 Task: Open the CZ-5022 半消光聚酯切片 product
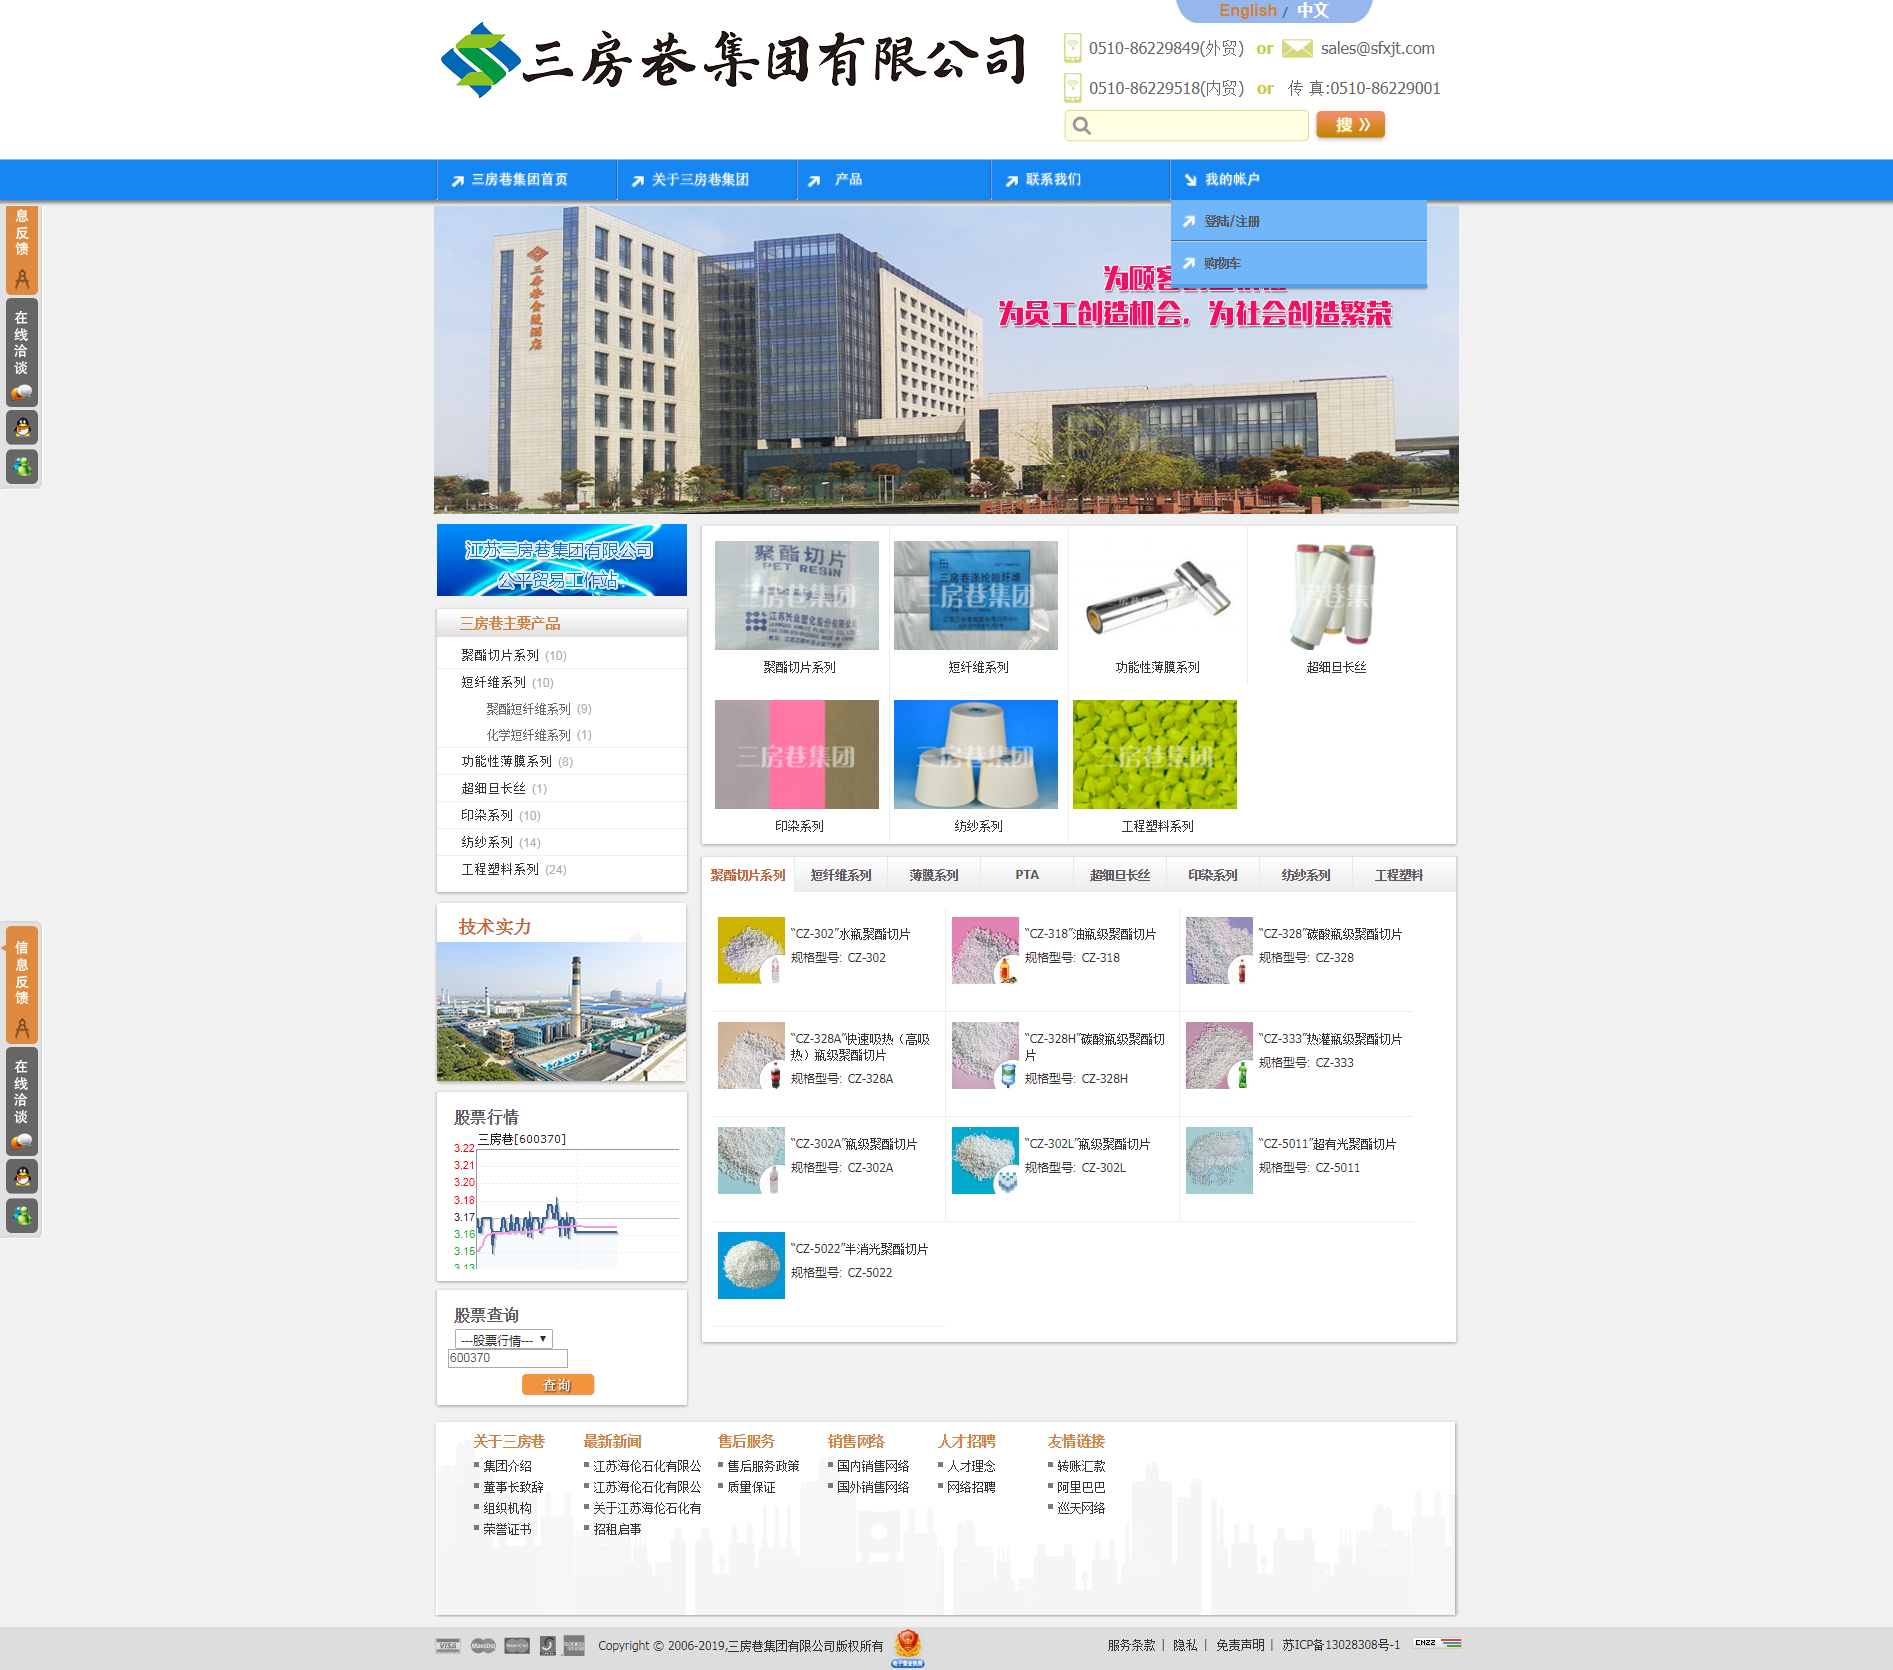tap(859, 1249)
